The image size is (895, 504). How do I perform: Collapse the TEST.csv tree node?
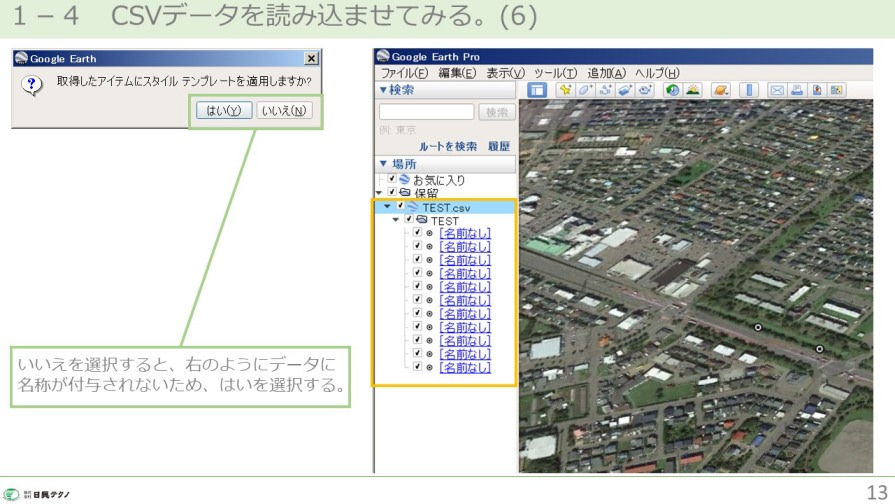point(388,207)
